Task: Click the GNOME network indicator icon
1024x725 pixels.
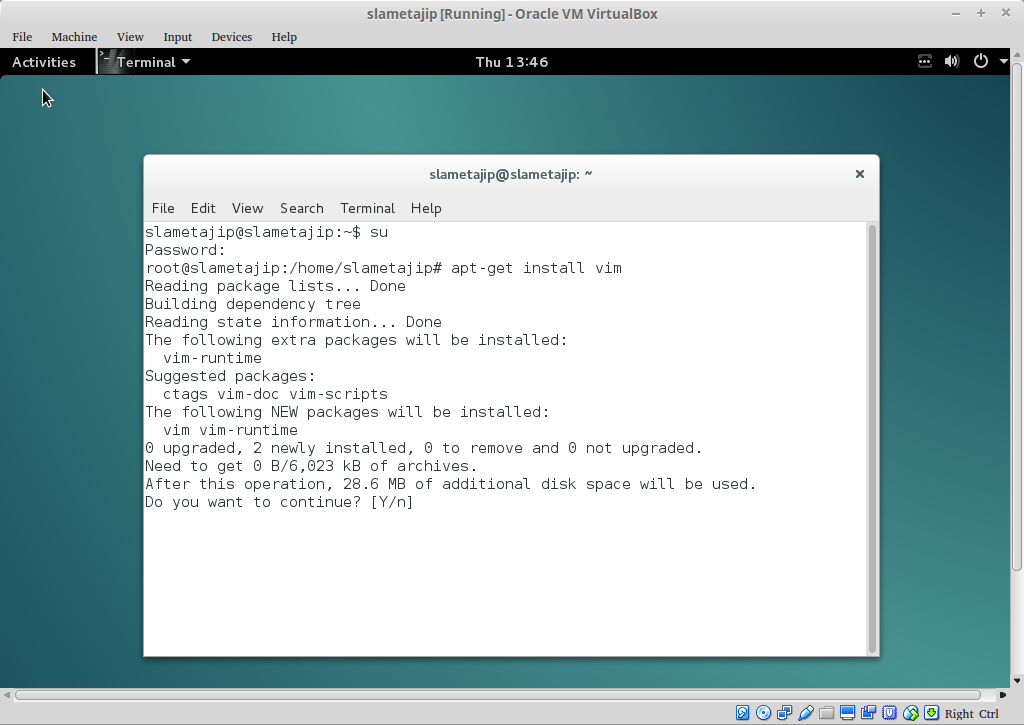Action: pos(925,61)
